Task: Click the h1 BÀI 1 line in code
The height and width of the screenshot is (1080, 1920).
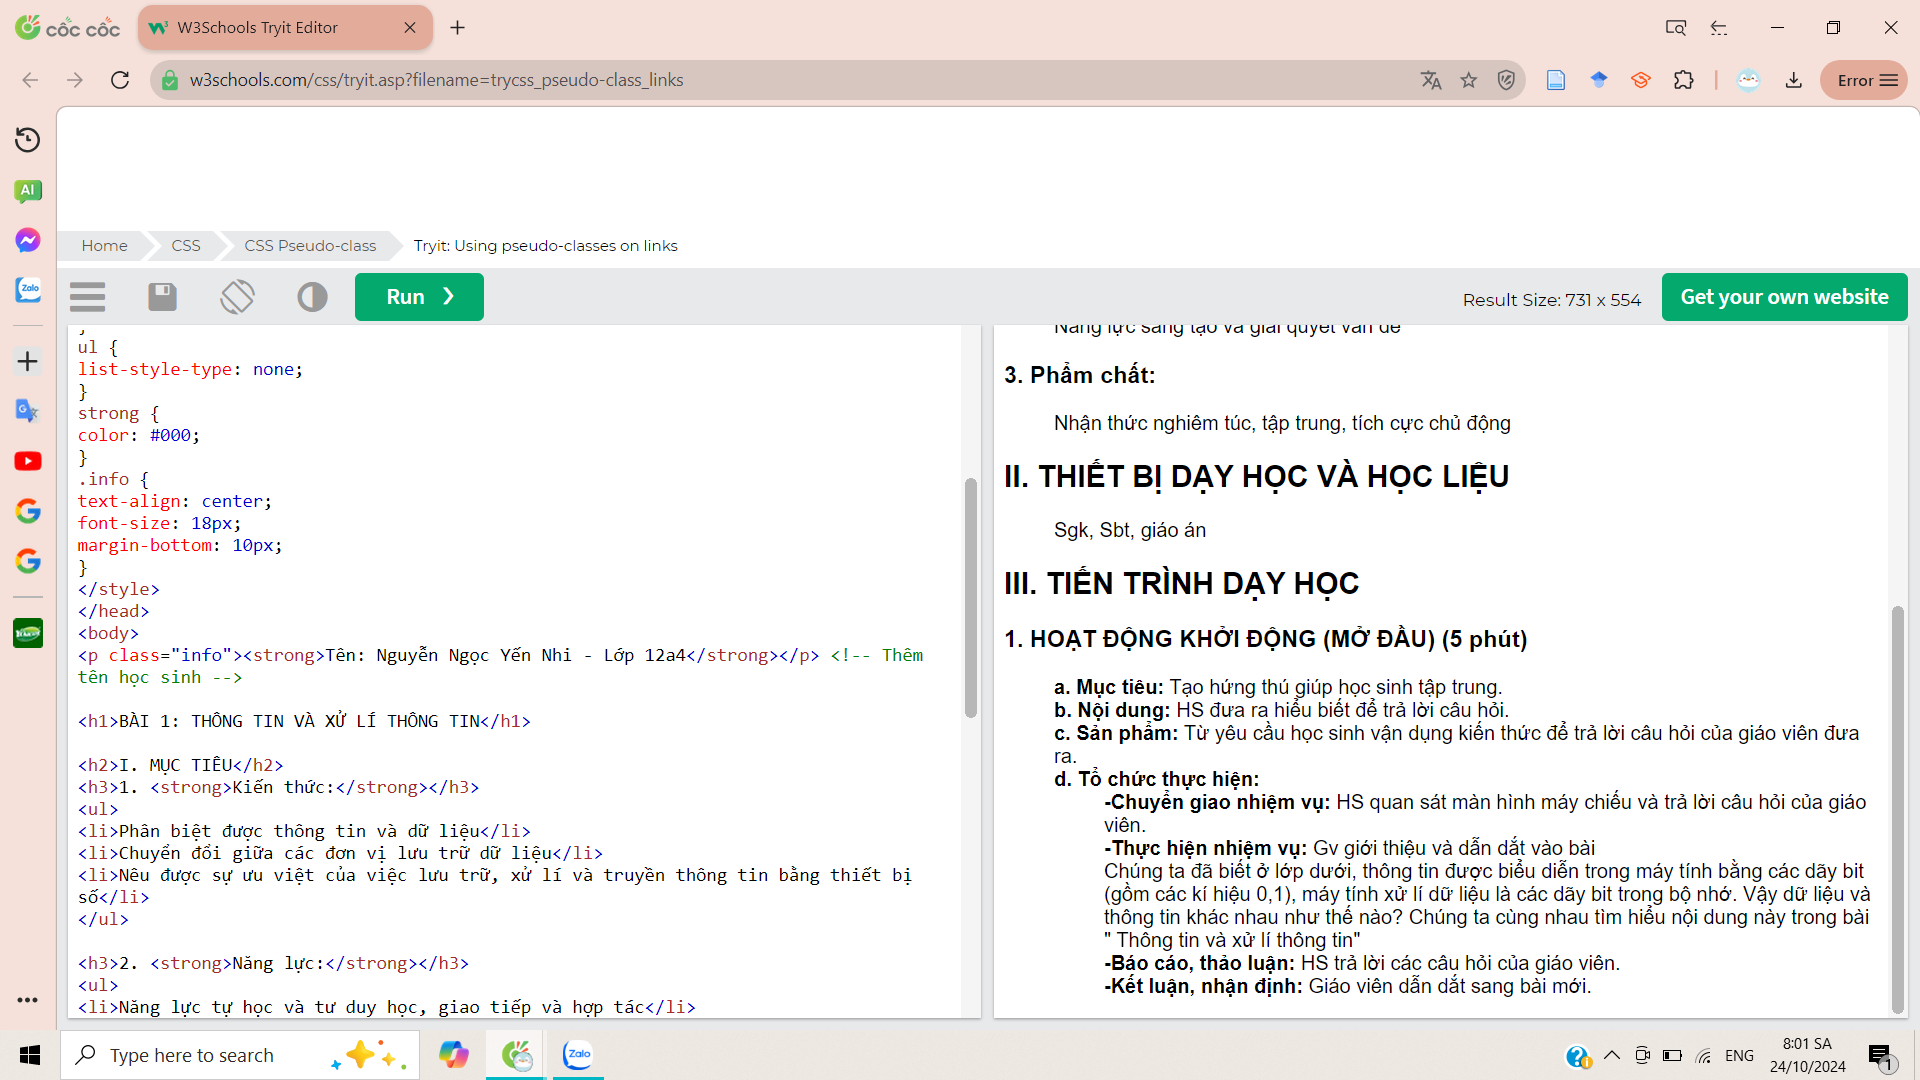Action: [304, 721]
